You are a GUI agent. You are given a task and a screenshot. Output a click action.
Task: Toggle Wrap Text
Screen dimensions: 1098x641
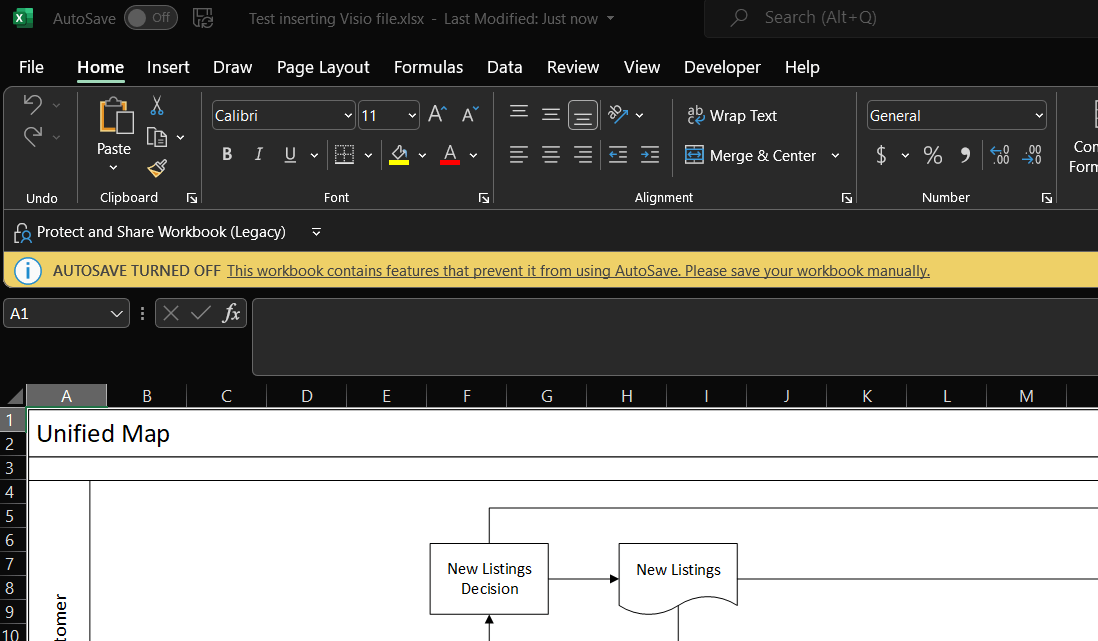(732, 116)
